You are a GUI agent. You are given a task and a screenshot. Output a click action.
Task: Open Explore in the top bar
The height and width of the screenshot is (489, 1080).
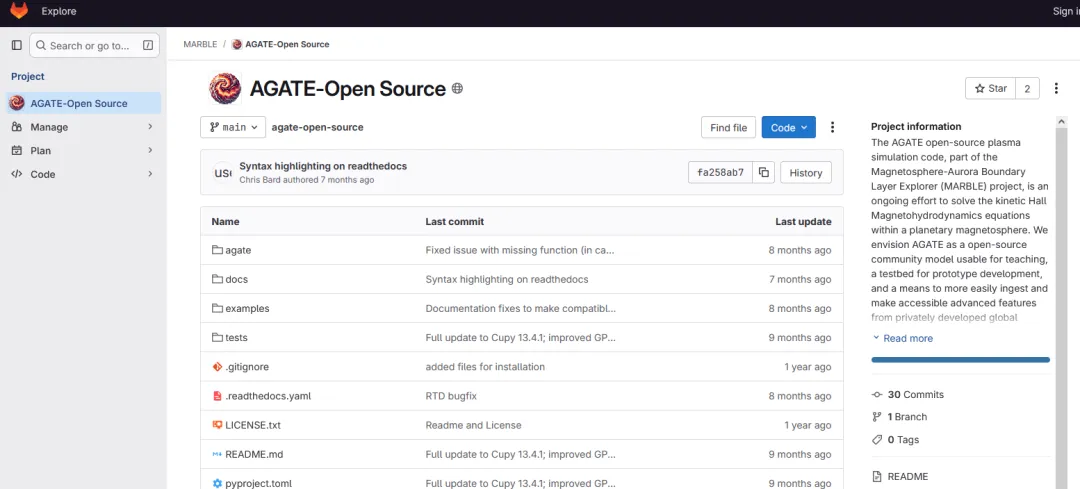pyautogui.click(x=59, y=12)
